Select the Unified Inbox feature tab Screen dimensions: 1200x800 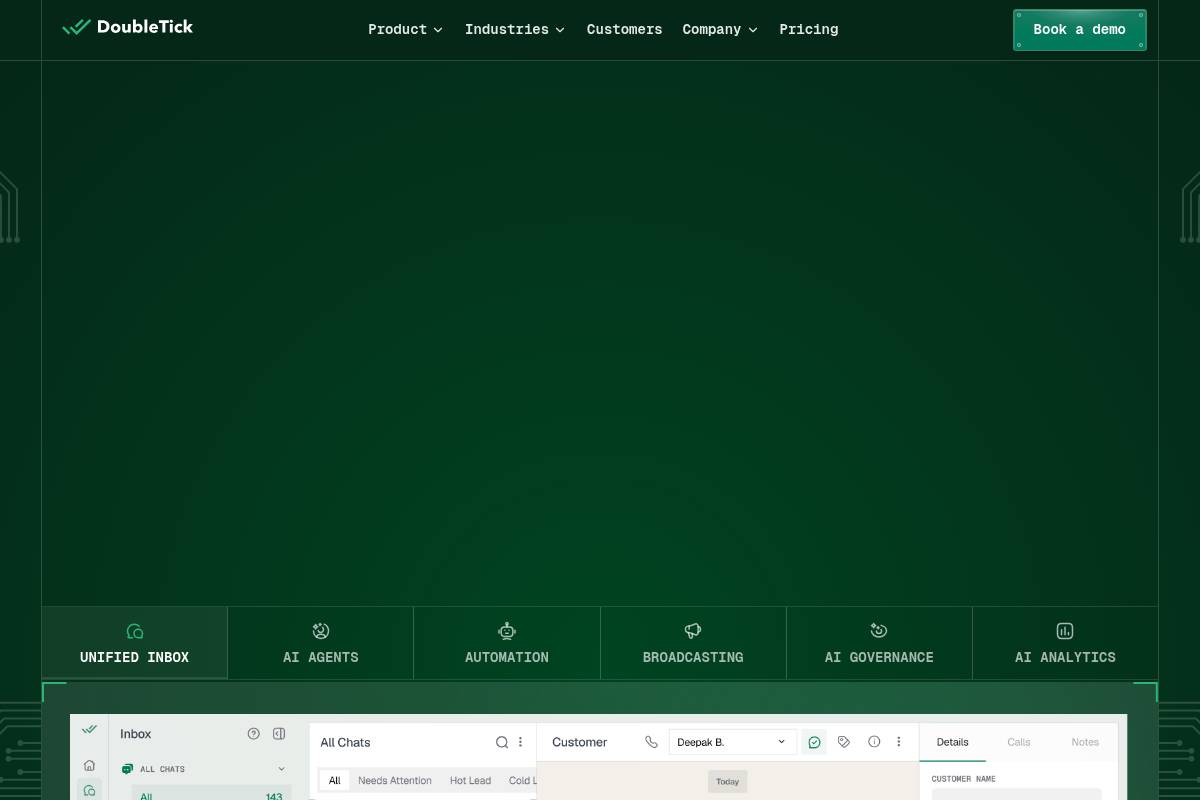(x=134, y=643)
